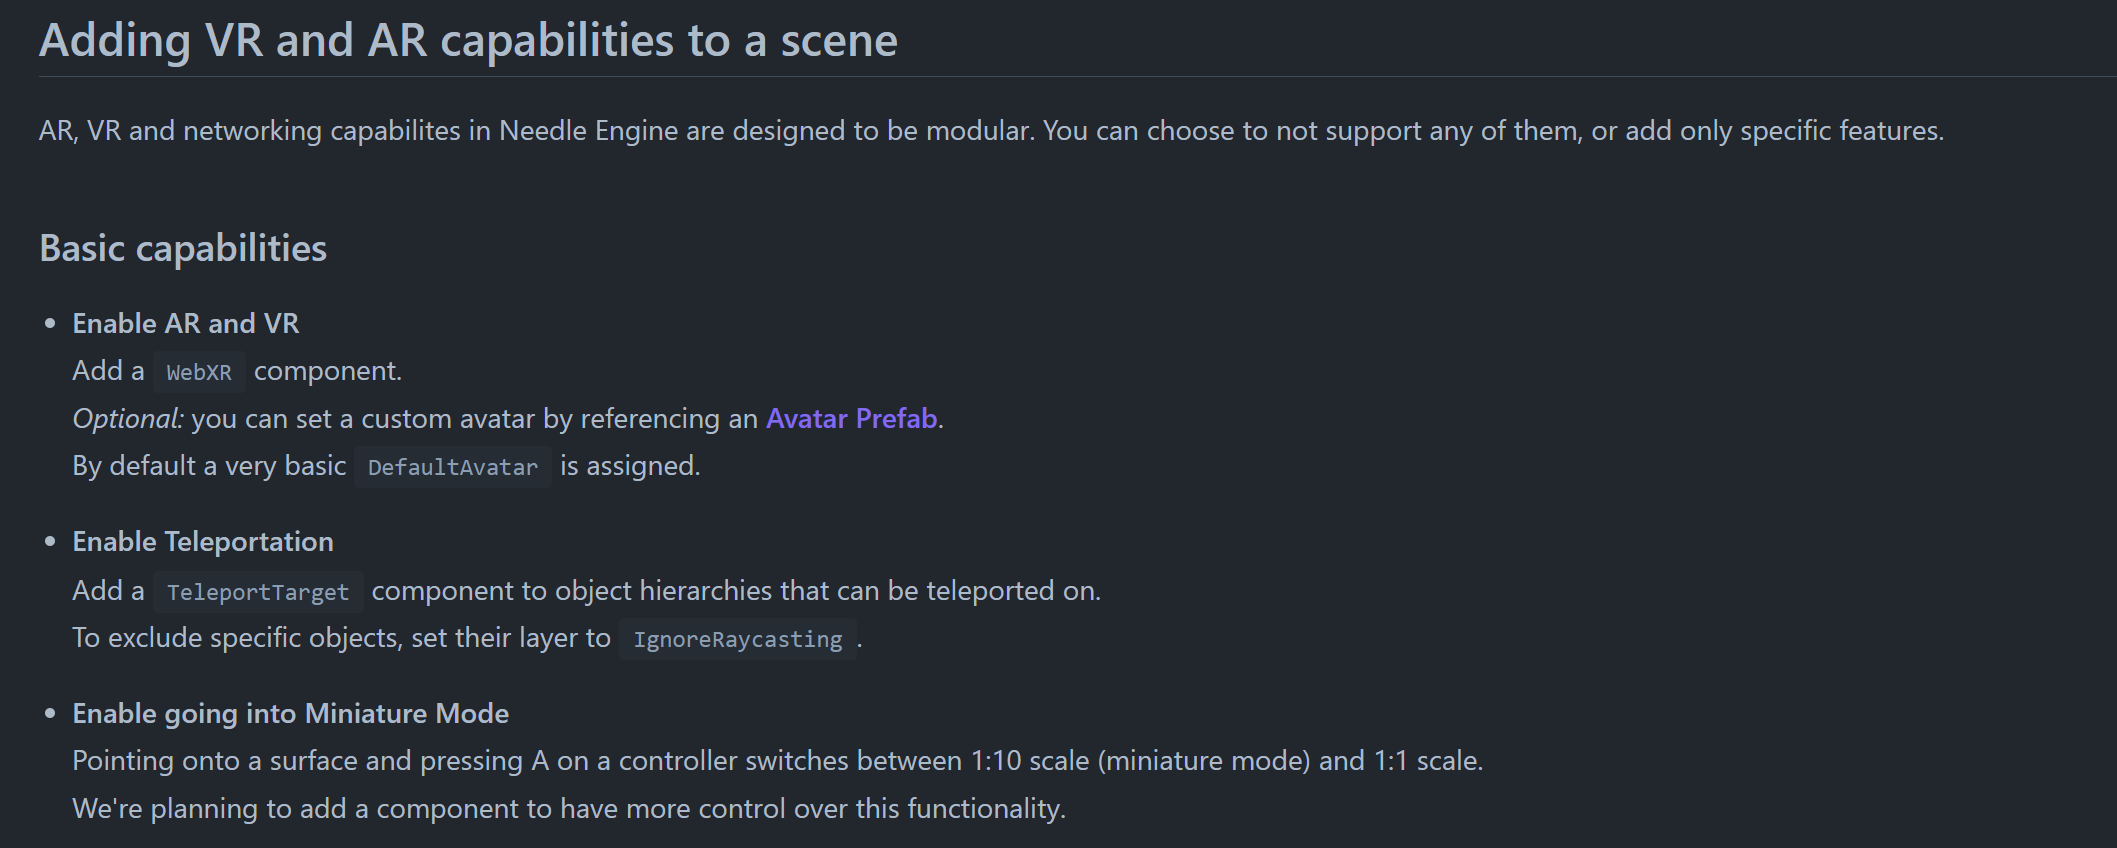Screen dimensions: 2117x848
Task: Open the Avatar Prefab link
Action: (x=852, y=418)
